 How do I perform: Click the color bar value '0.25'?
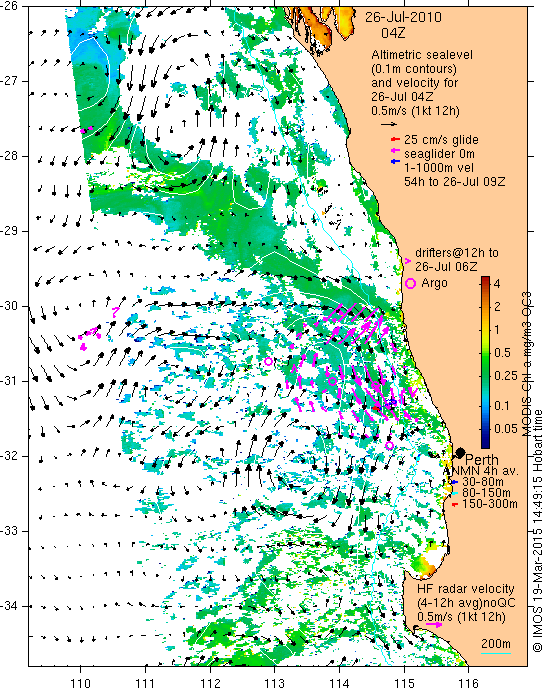point(506,375)
